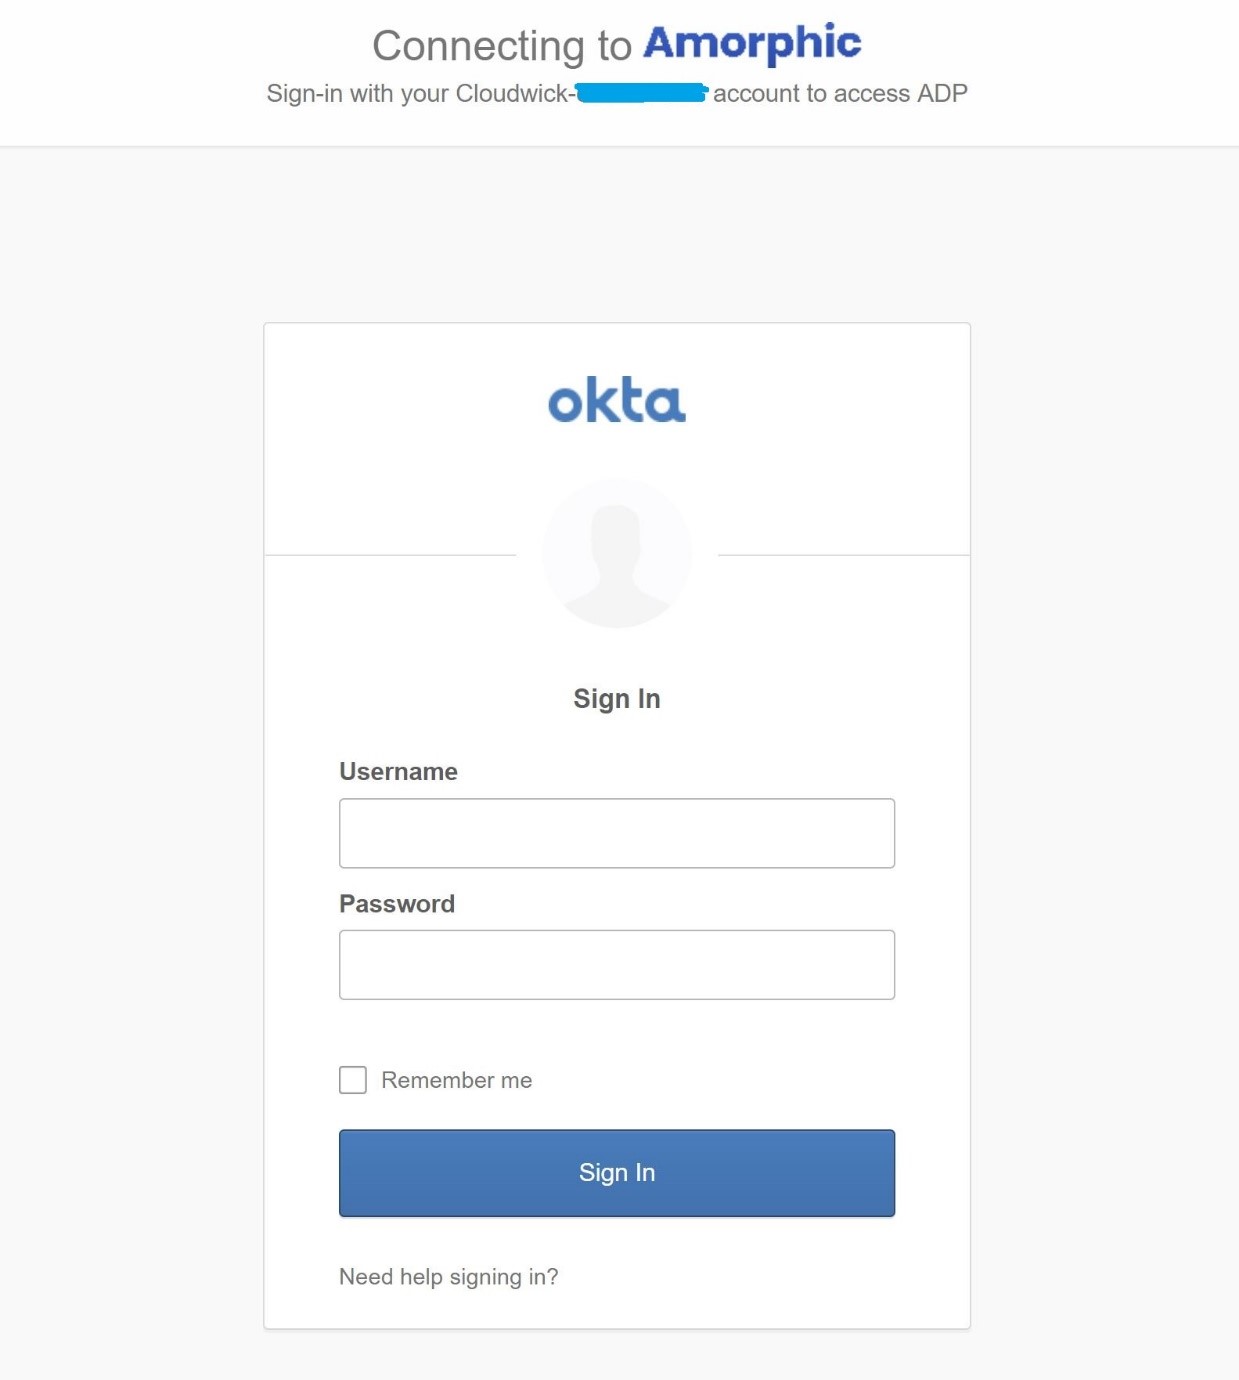1239x1380 pixels.
Task: Click the user avatar placeholder image
Action: pyautogui.click(x=617, y=553)
